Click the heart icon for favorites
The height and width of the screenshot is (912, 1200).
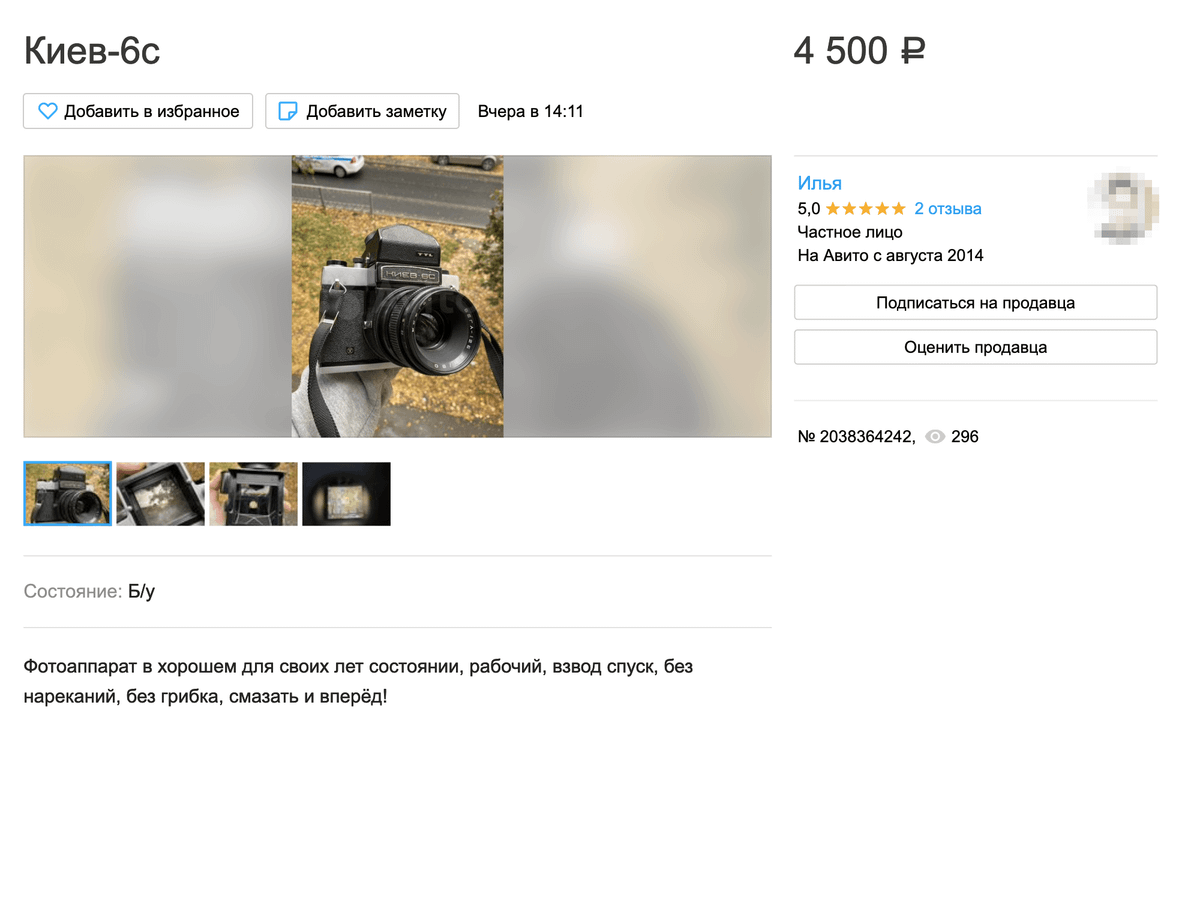(47, 111)
